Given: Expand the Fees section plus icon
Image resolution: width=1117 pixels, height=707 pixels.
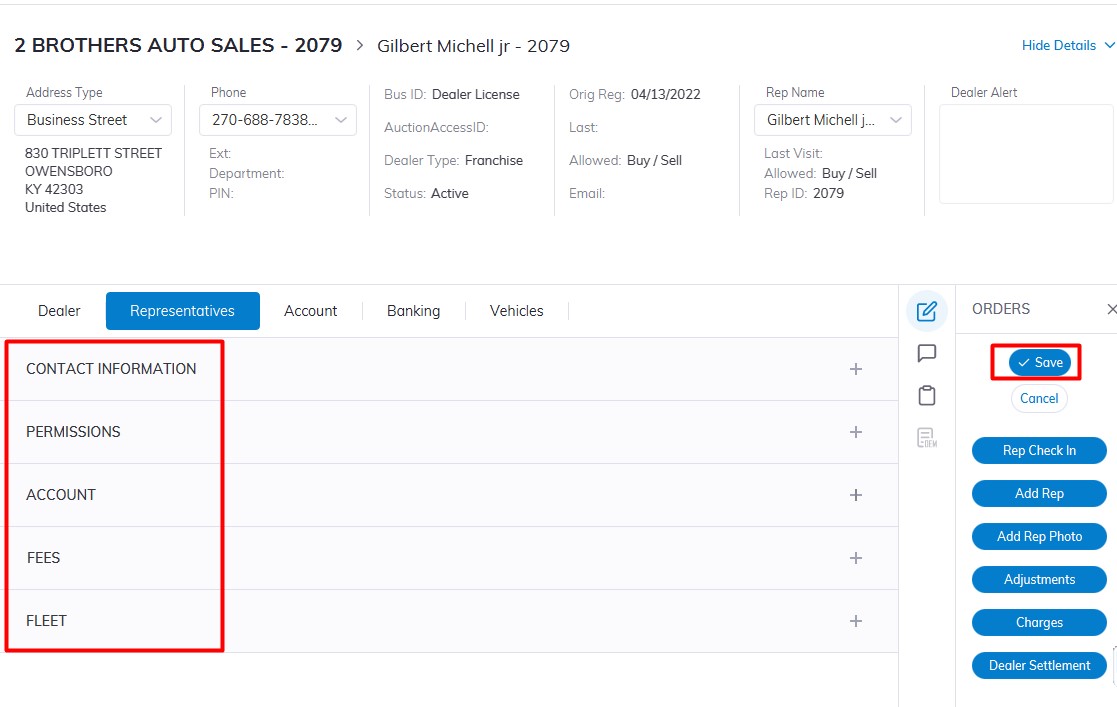Looking at the screenshot, I should [x=855, y=558].
